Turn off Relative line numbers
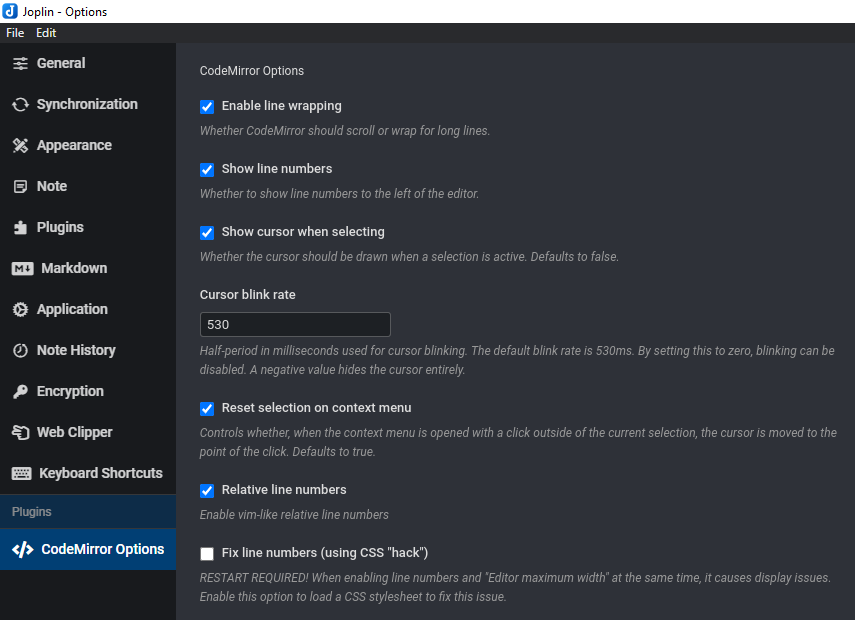 [x=207, y=491]
